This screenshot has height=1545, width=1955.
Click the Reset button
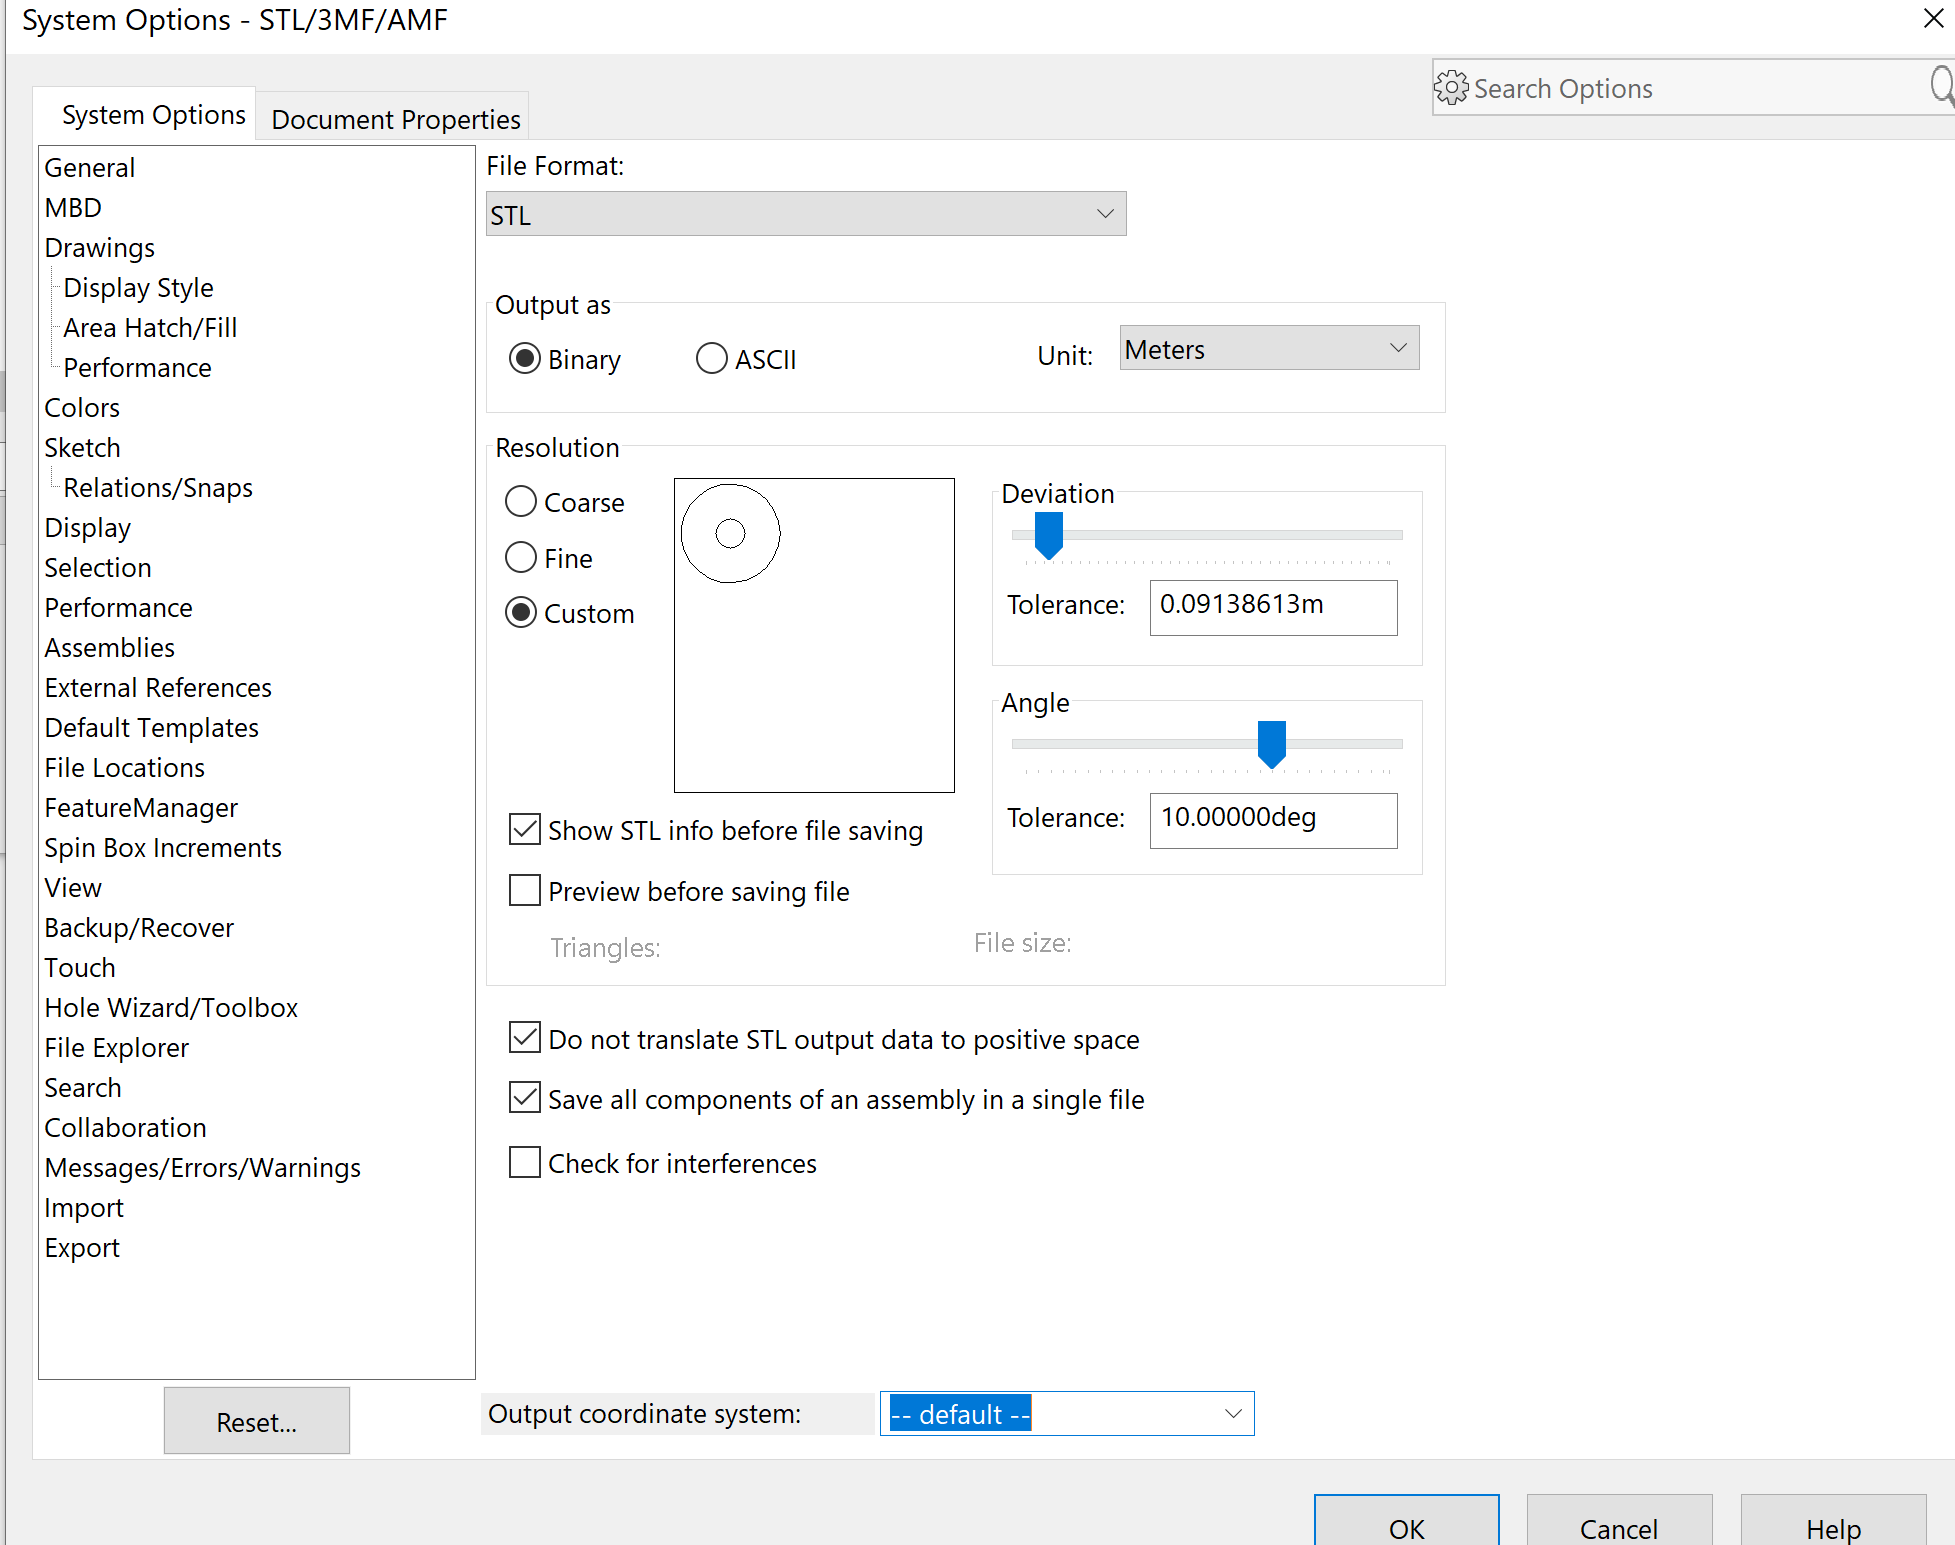pyautogui.click(x=256, y=1421)
